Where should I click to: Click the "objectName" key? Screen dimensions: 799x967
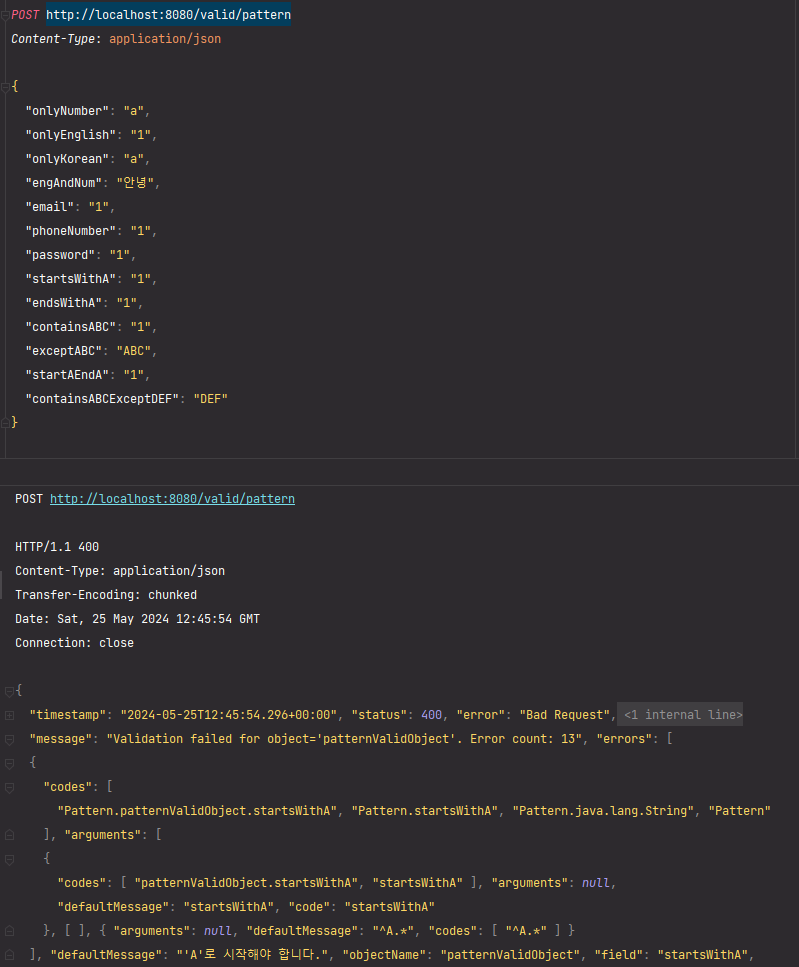point(384,955)
